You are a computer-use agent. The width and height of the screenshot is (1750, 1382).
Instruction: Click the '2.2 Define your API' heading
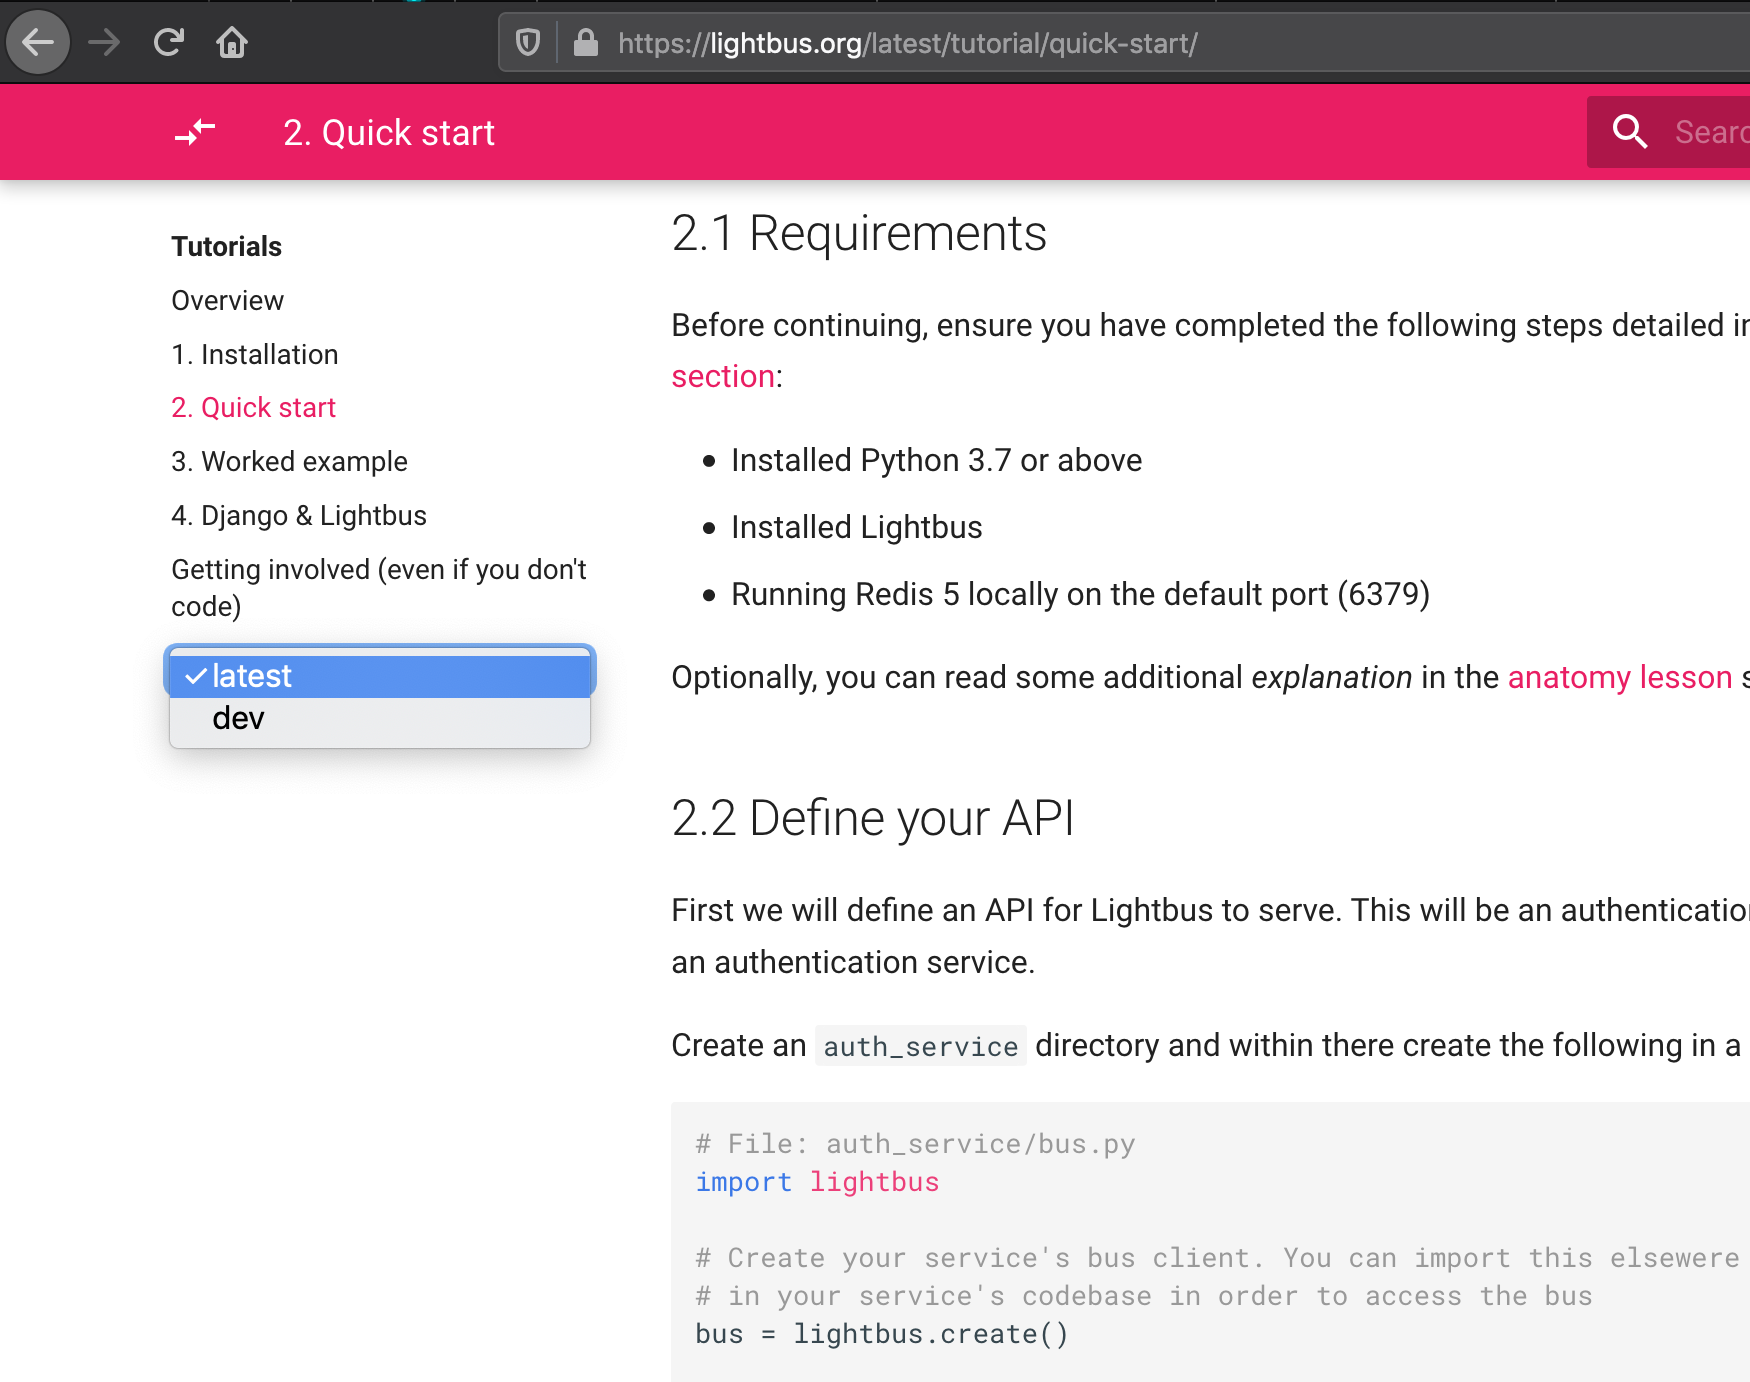click(872, 818)
